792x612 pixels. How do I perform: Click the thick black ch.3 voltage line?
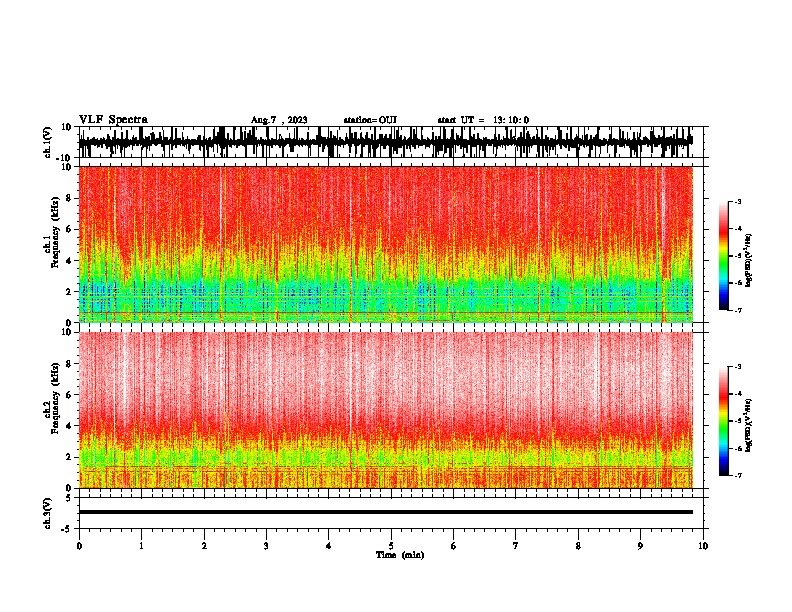pos(386,512)
